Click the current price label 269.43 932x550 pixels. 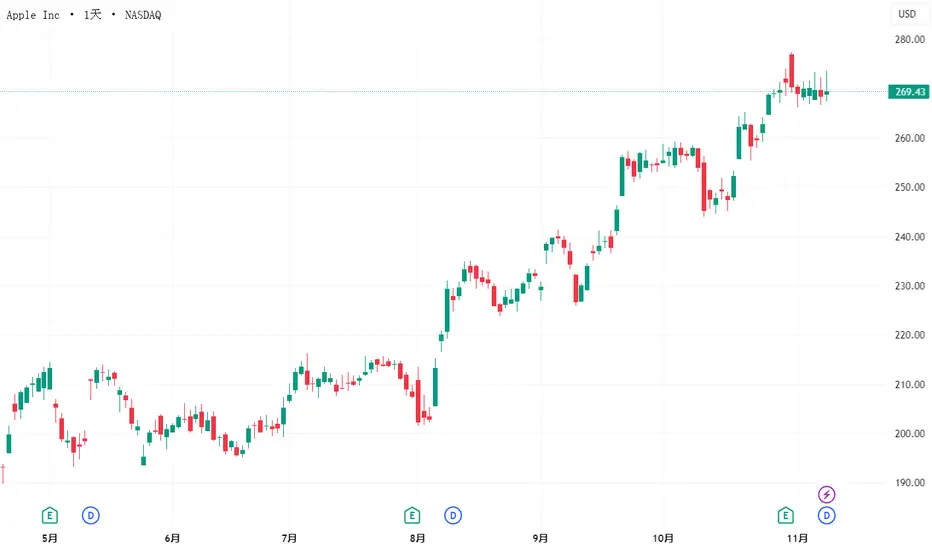click(x=907, y=92)
